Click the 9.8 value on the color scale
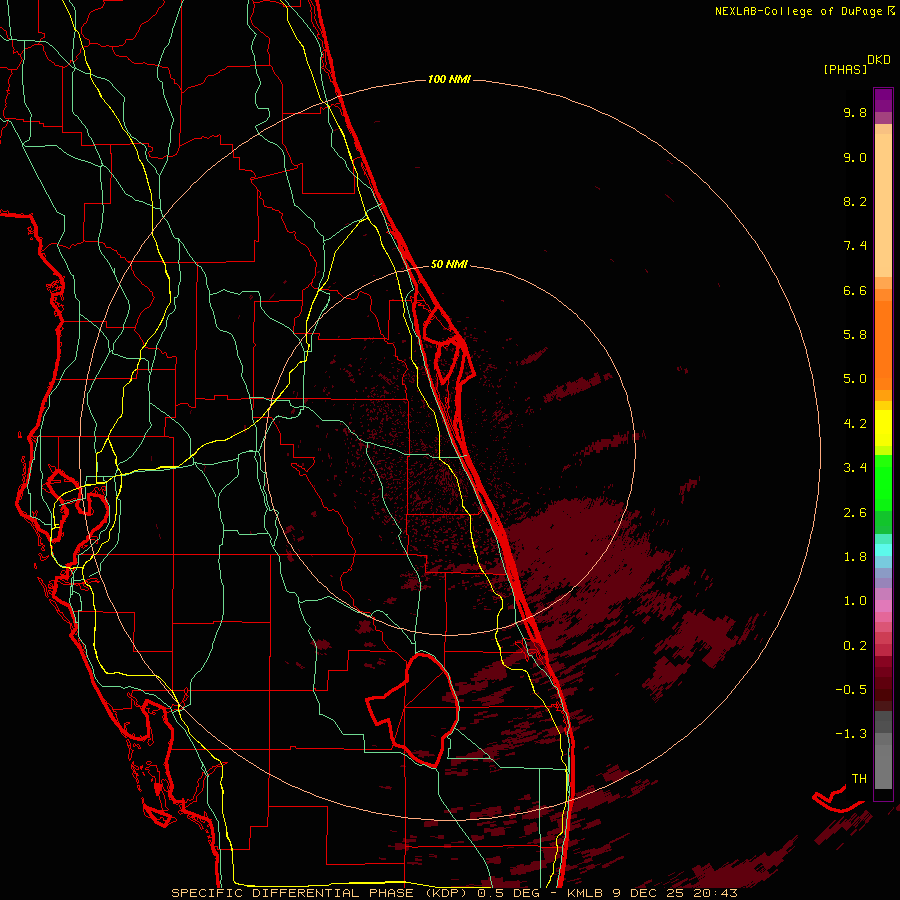Image resolution: width=900 pixels, height=900 pixels. pyautogui.click(x=855, y=112)
